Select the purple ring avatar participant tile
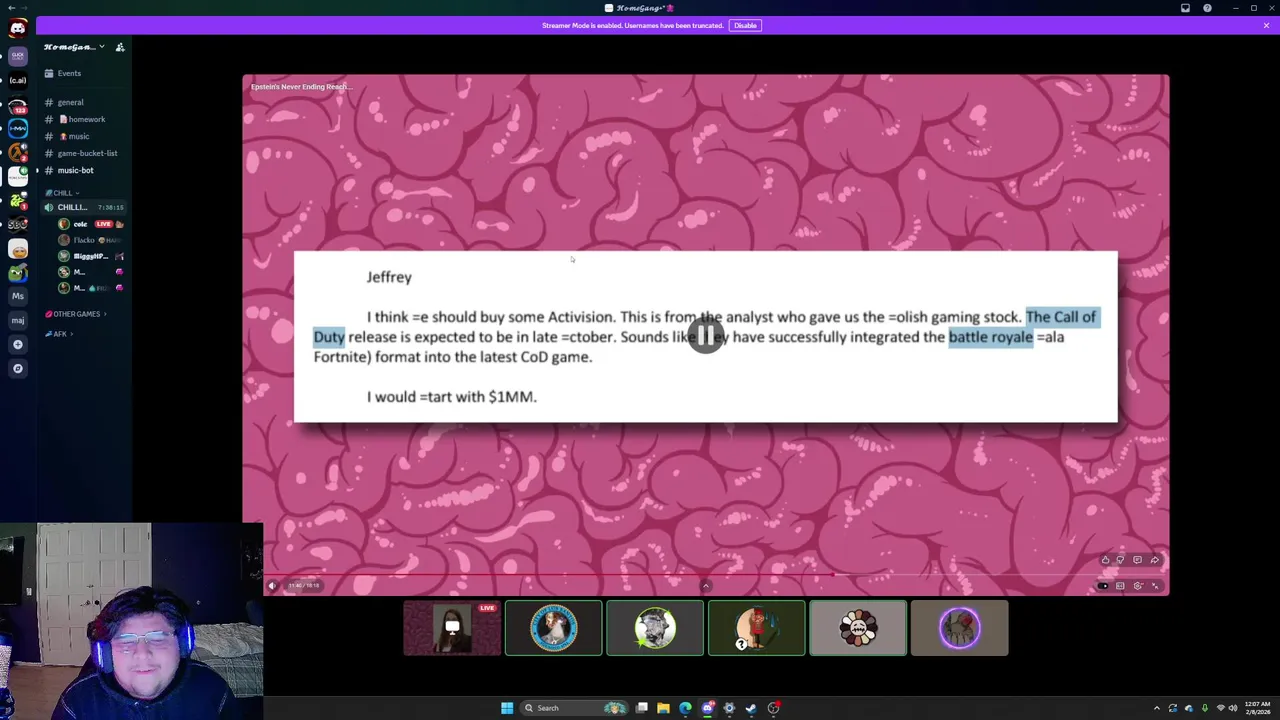 click(959, 628)
